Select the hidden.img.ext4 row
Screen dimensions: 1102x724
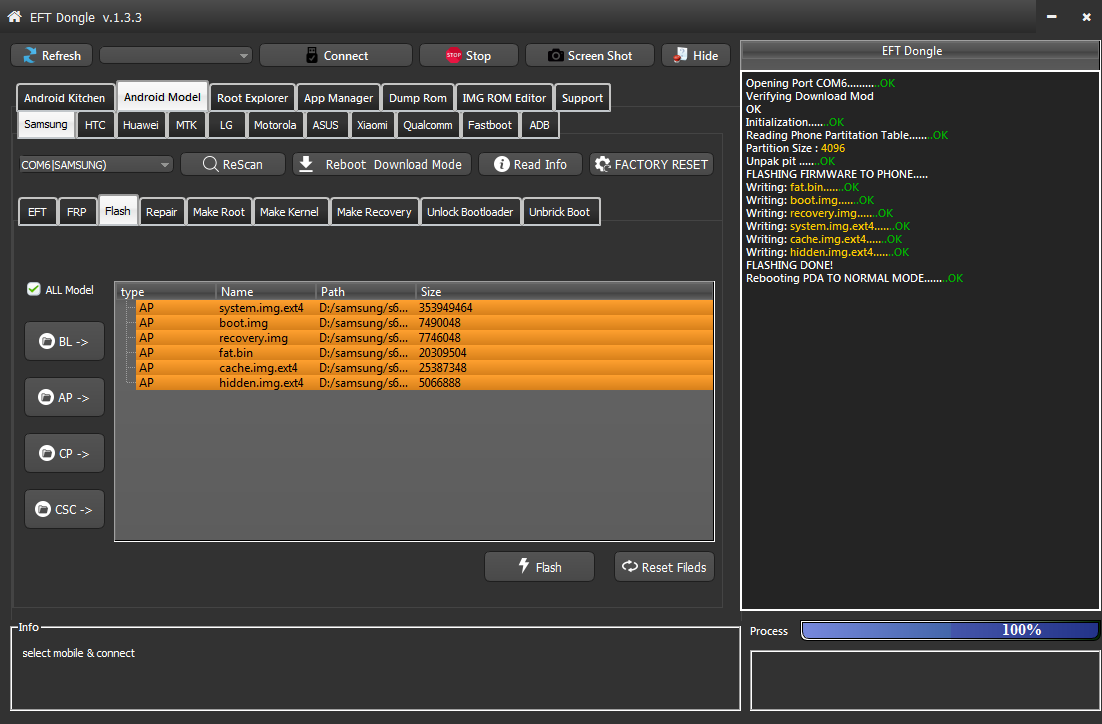424,382
